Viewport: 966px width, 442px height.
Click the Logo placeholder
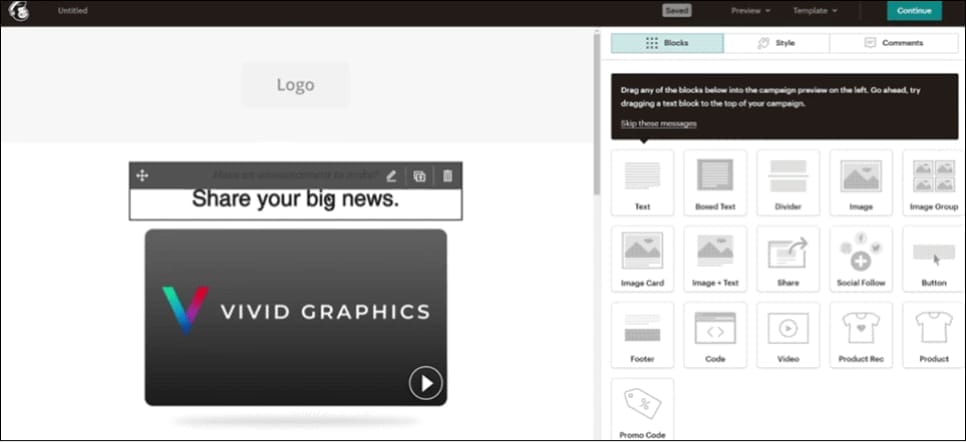(295, 85)
